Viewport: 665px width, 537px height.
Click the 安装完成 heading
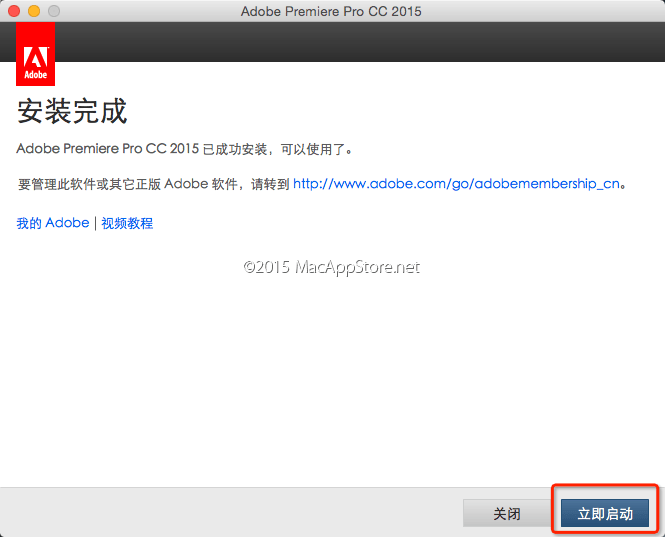[72, 111]
